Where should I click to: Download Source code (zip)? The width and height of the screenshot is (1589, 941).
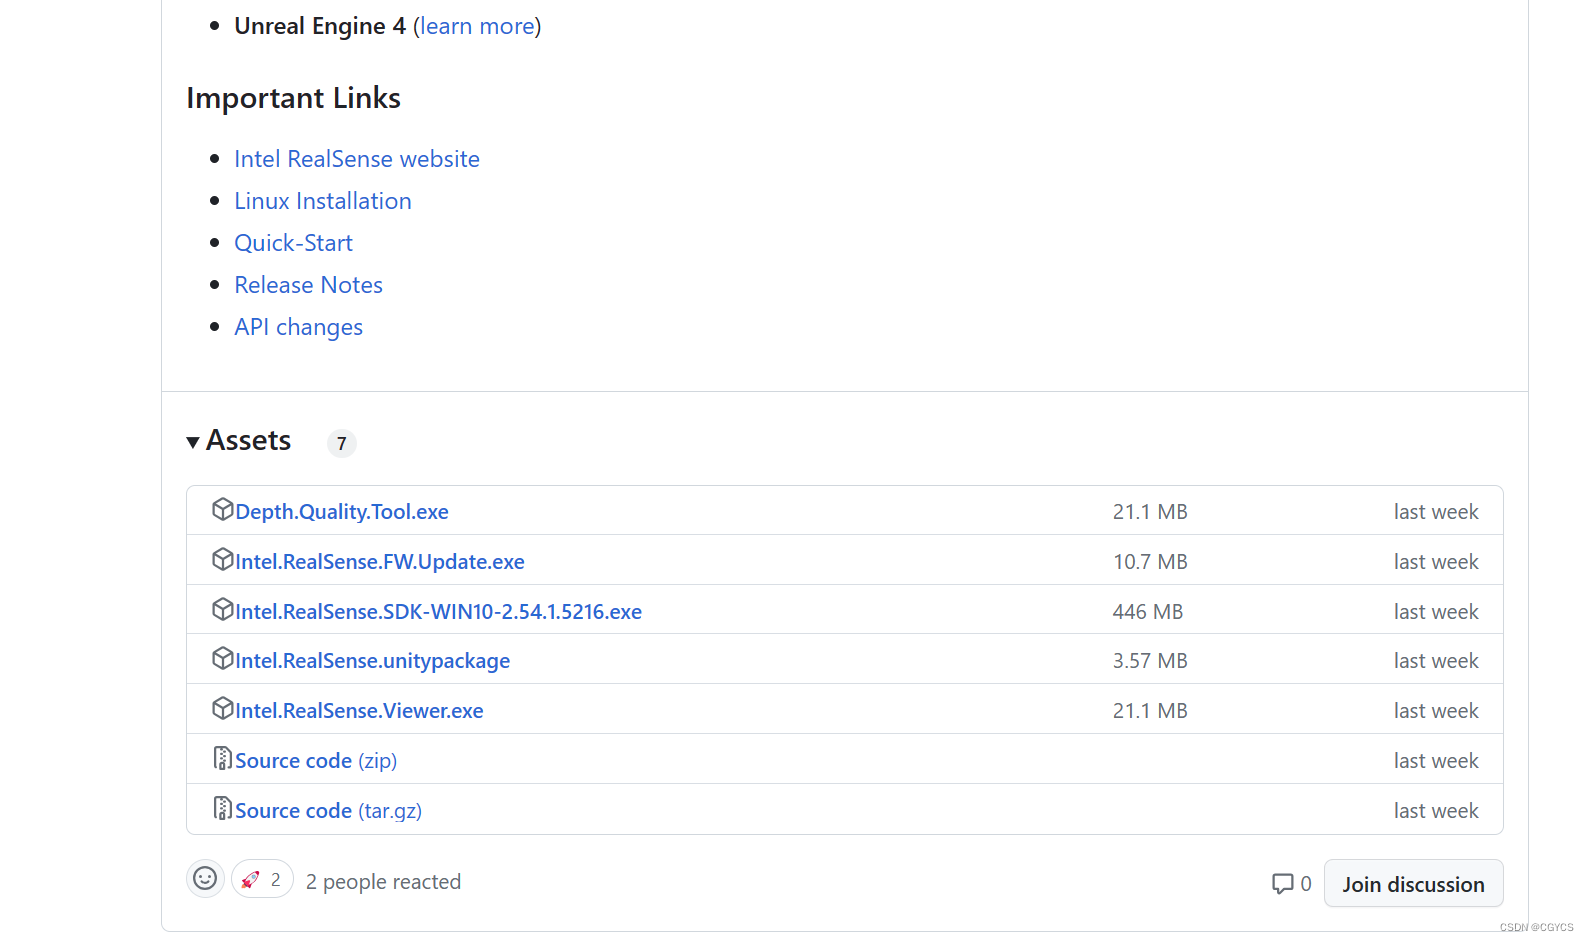tap(316, 761)
